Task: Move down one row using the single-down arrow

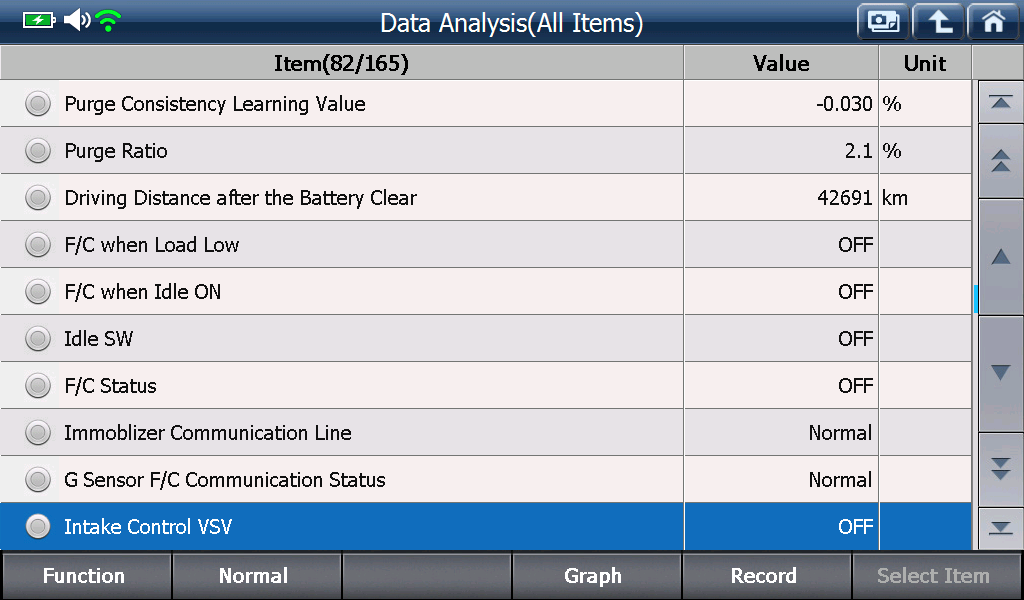Action: point(1000,373)
